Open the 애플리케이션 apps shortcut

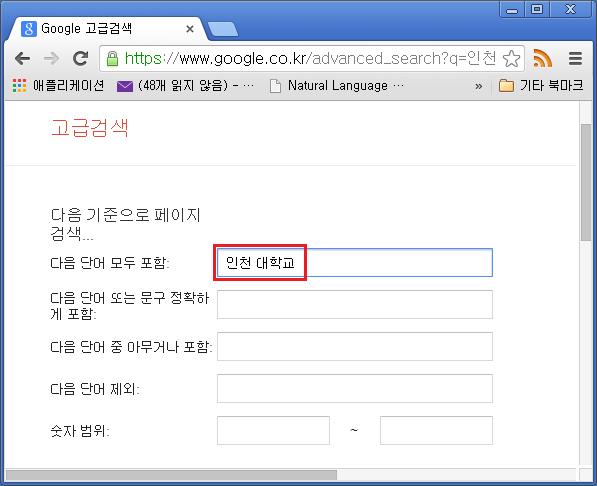58,86
